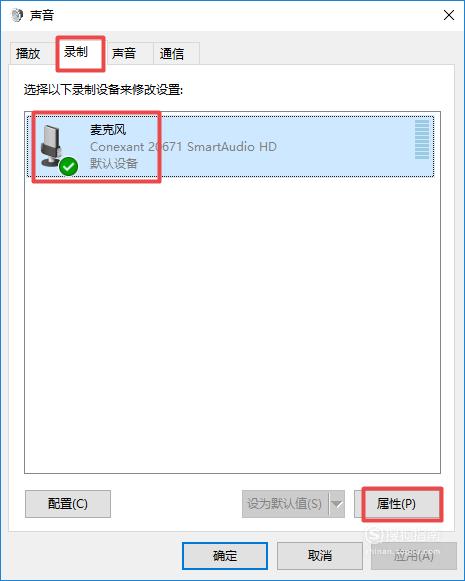Open the 声音 tab

tap(124, 54)
